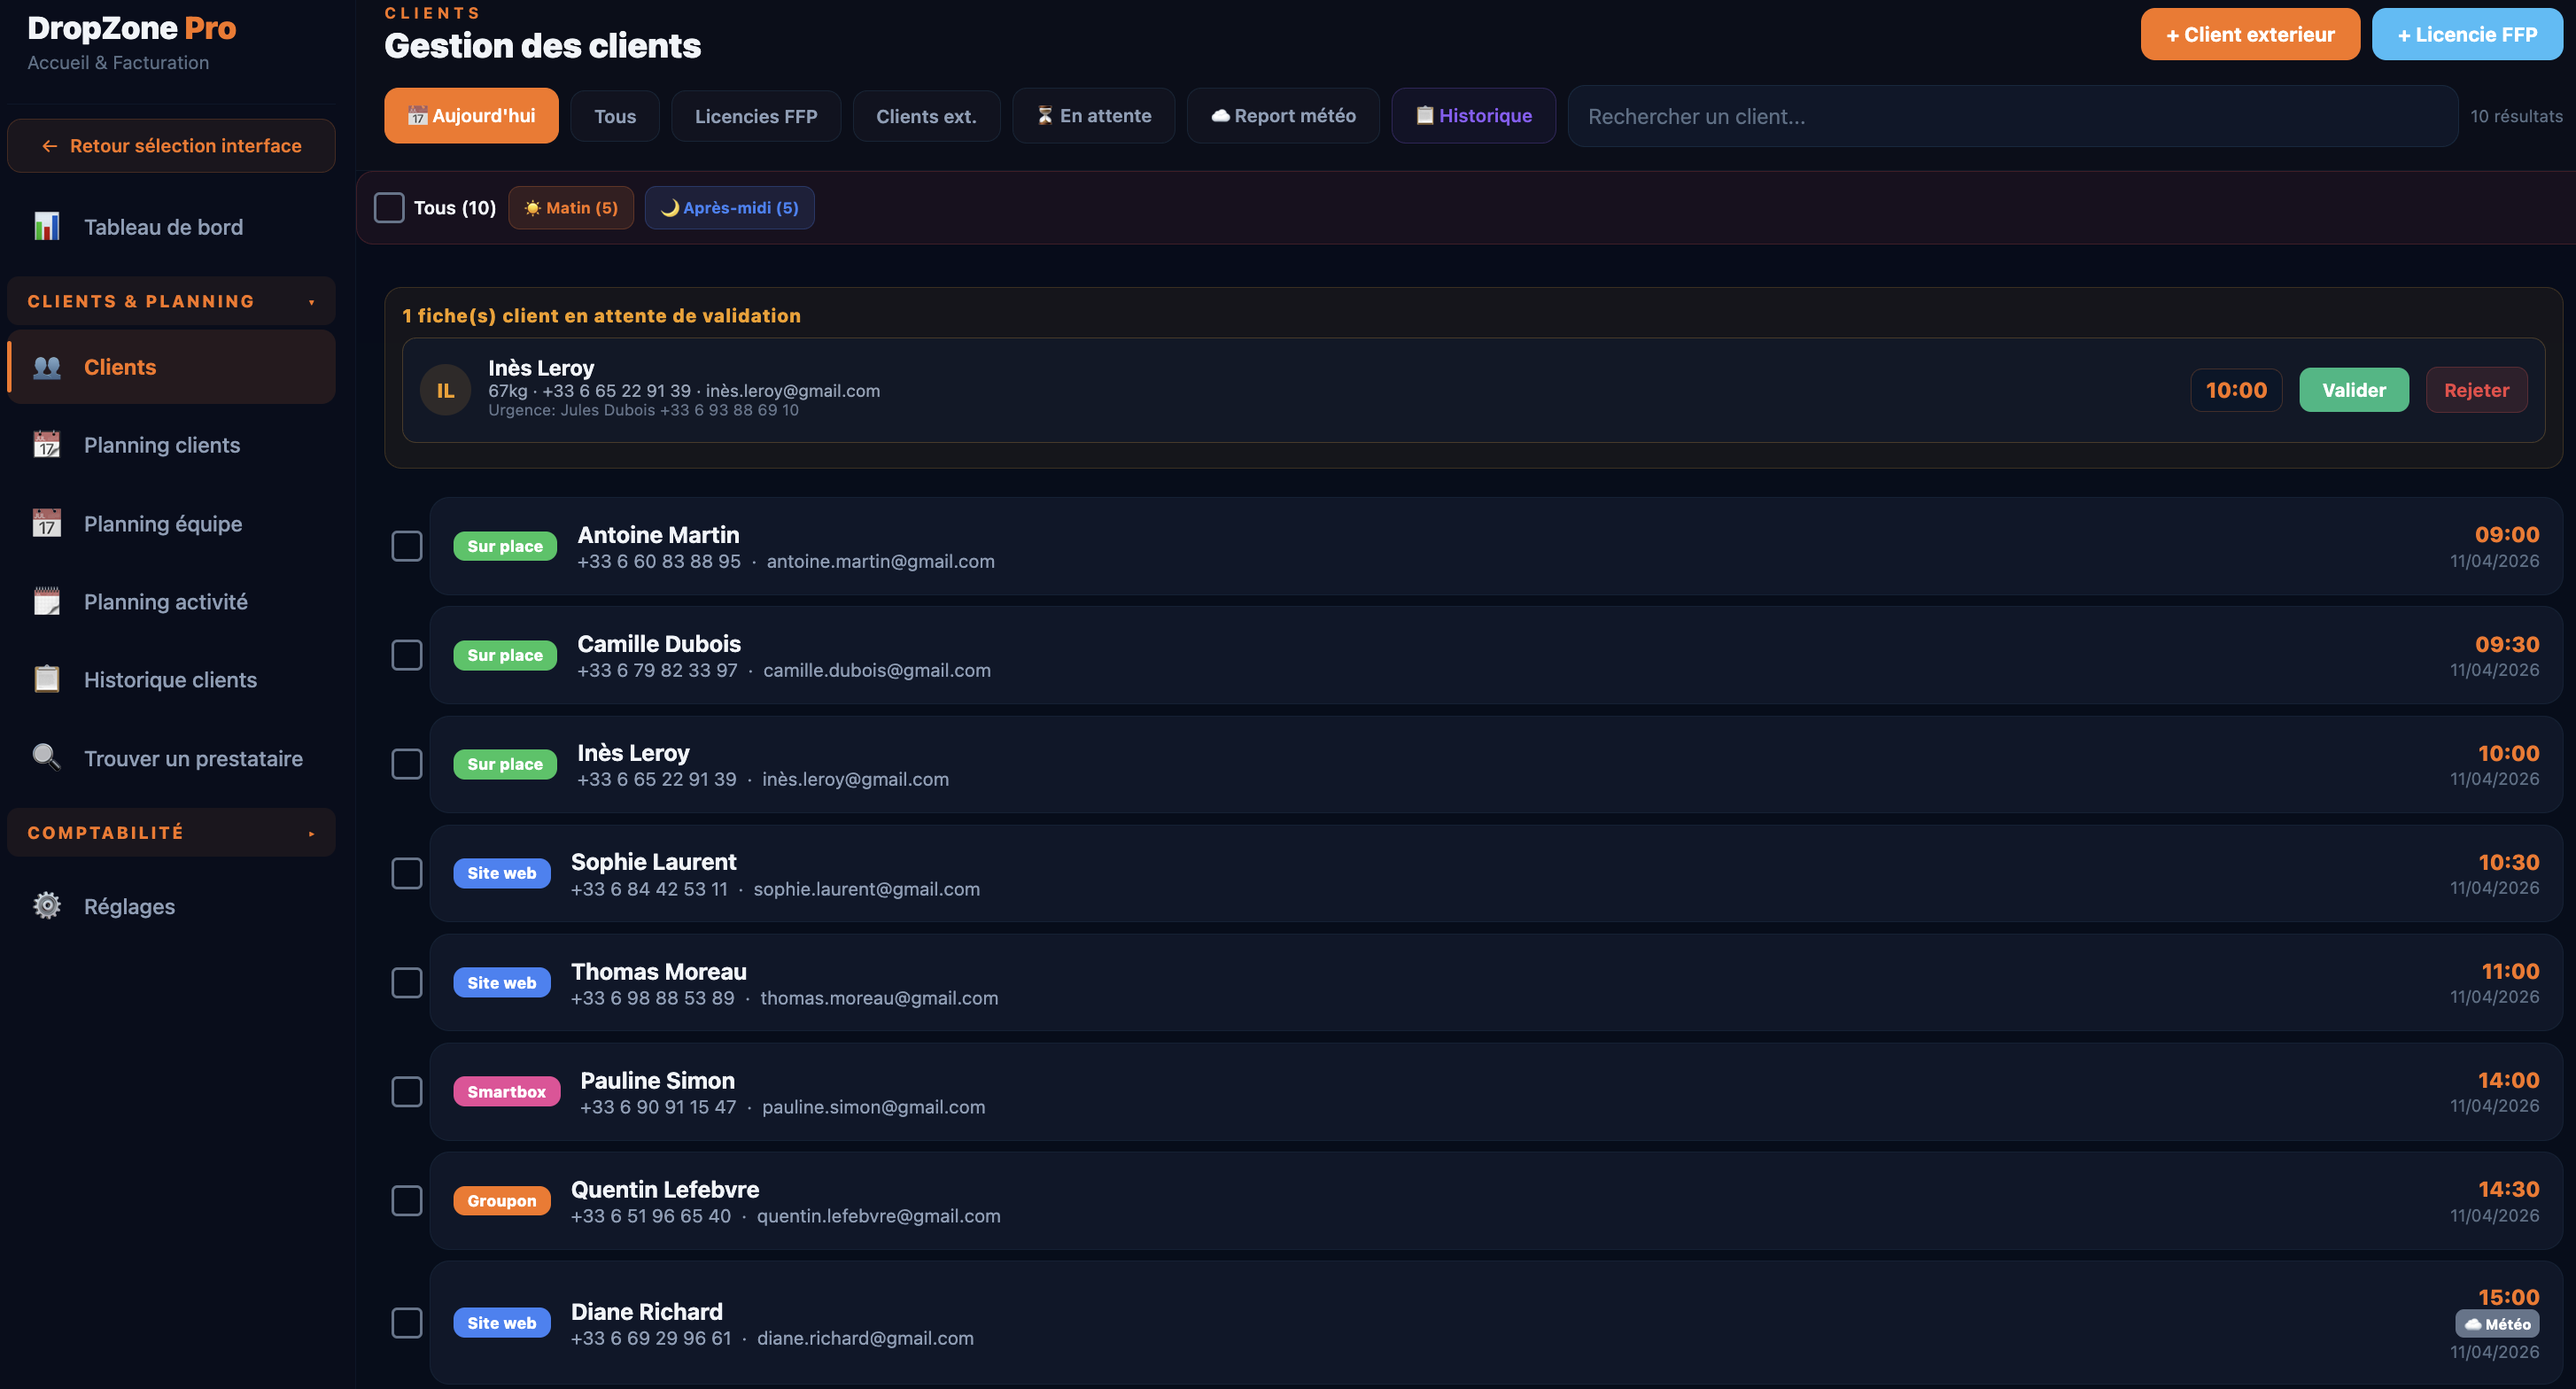Click Trouver un prestataire magnifier icon
The height and width of the screenshot is (1389, 2576).
point(46,758)
